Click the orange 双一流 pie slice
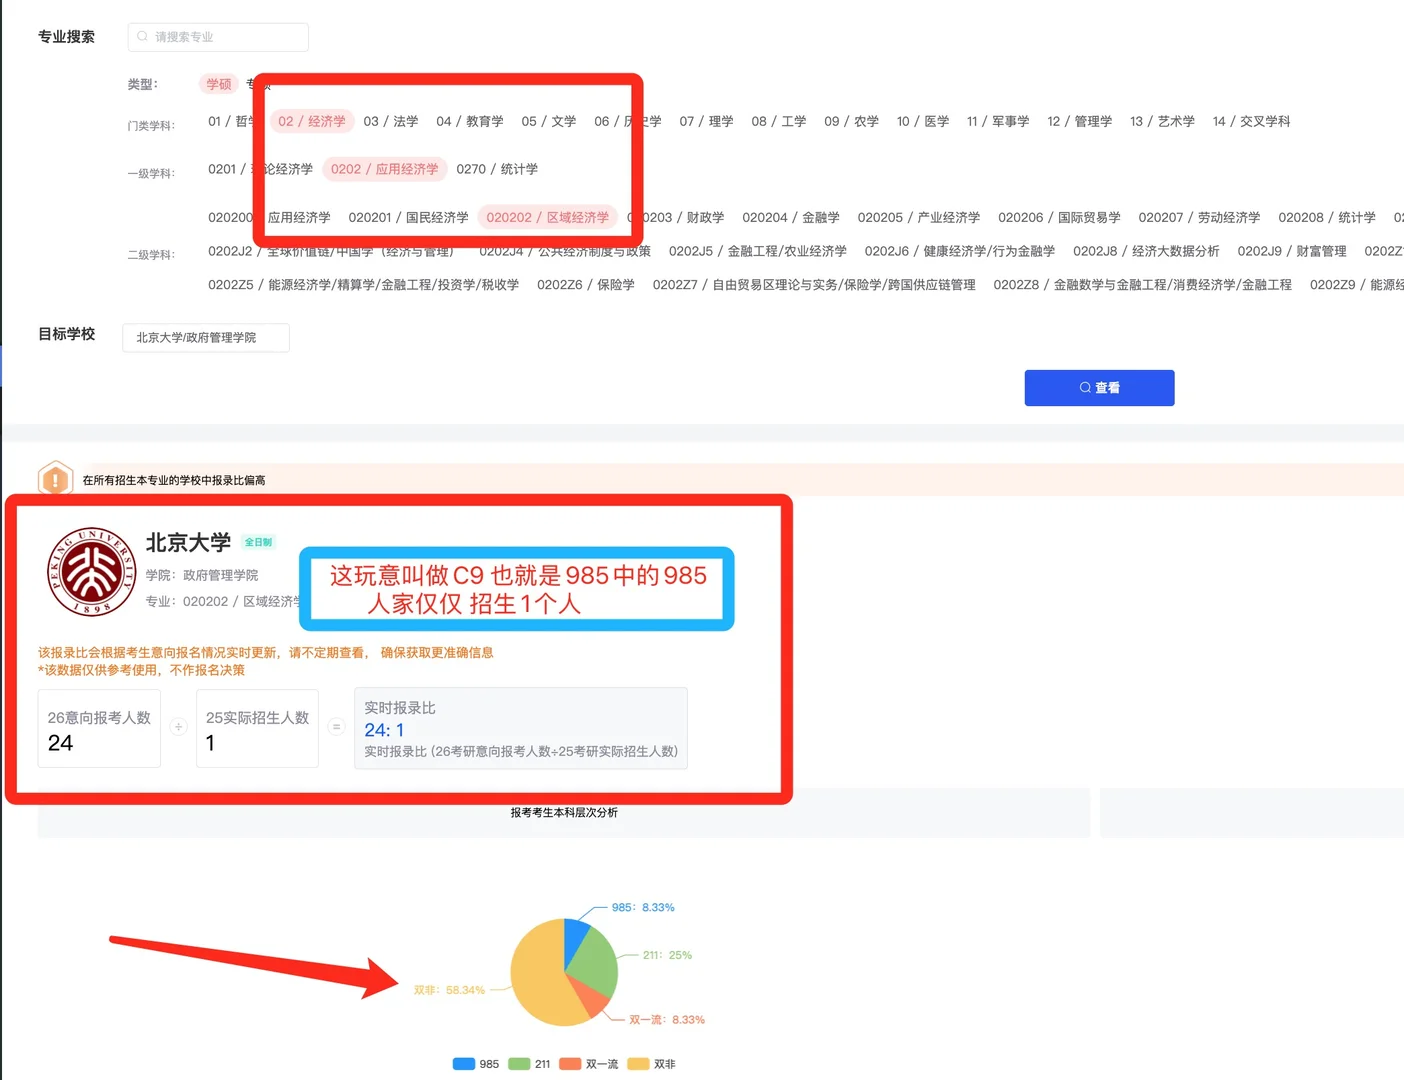The image size is (1404, 1080). point(592,998)
